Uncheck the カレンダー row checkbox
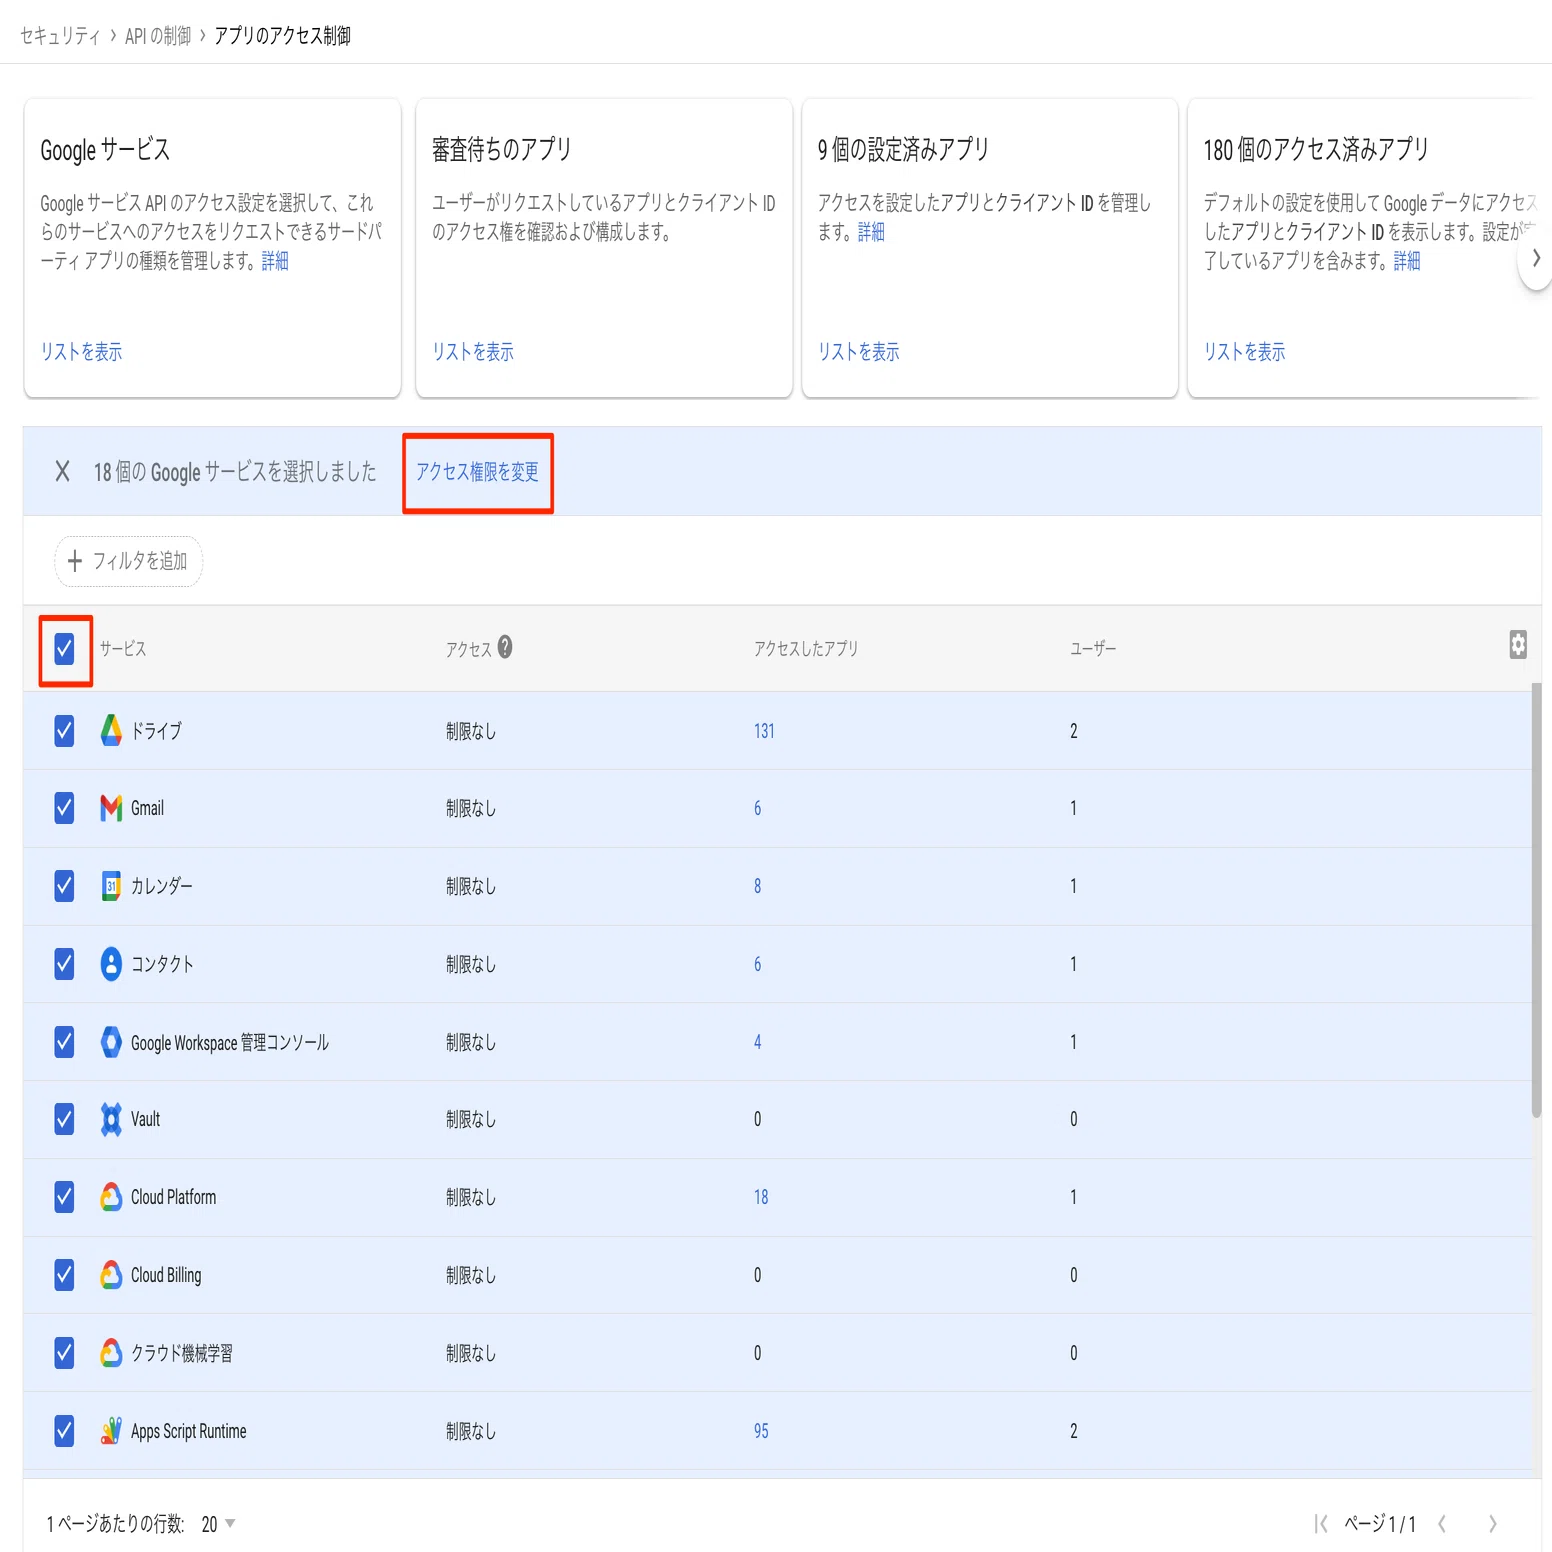 [x=64, y=886]
